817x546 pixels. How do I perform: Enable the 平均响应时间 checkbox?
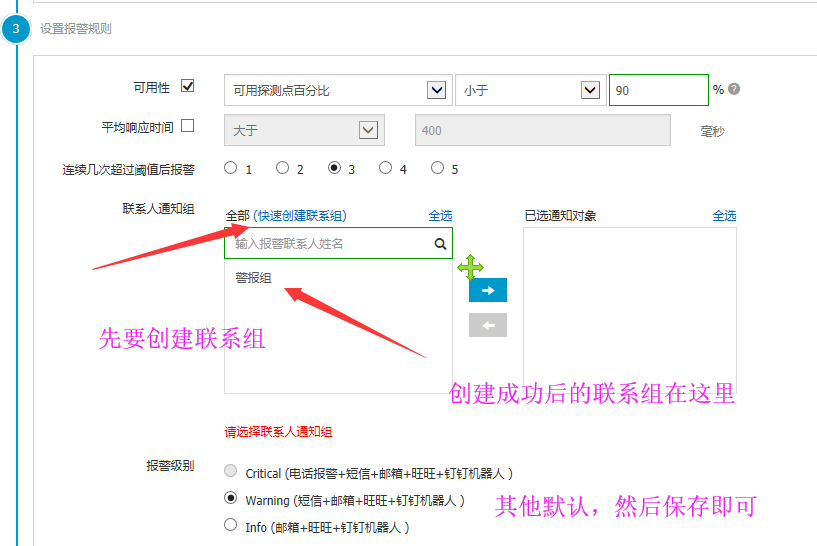coord(188,126)
